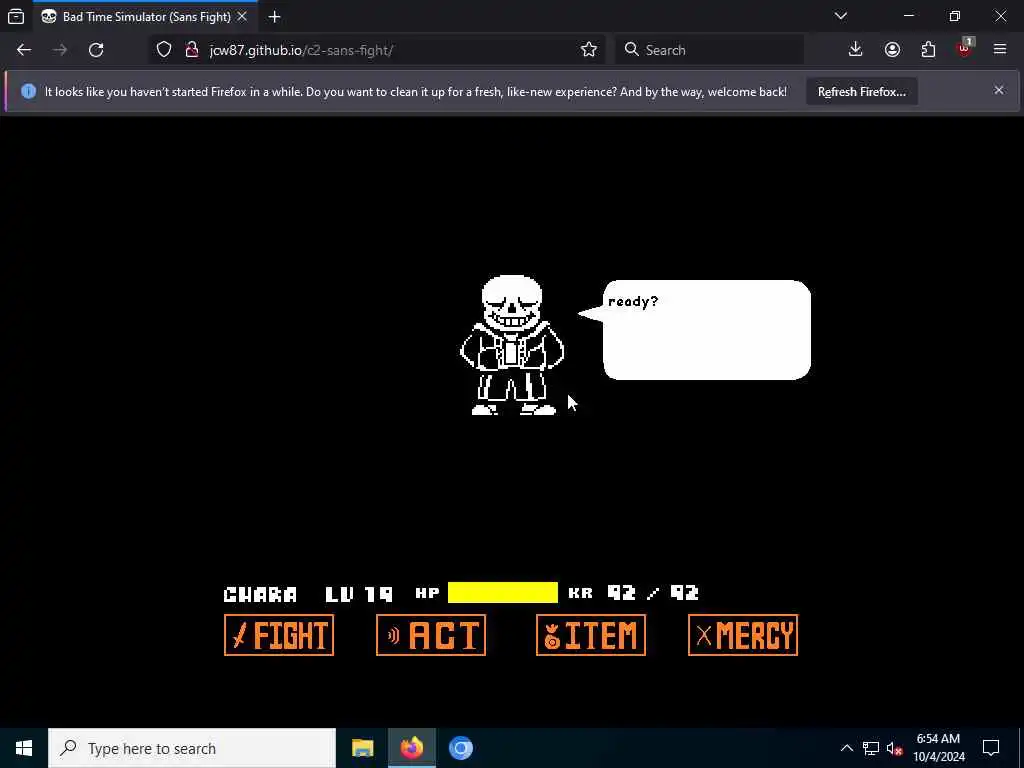Focus the Firefox Search box
The image size is (1024, 768).
click(709, 50)
